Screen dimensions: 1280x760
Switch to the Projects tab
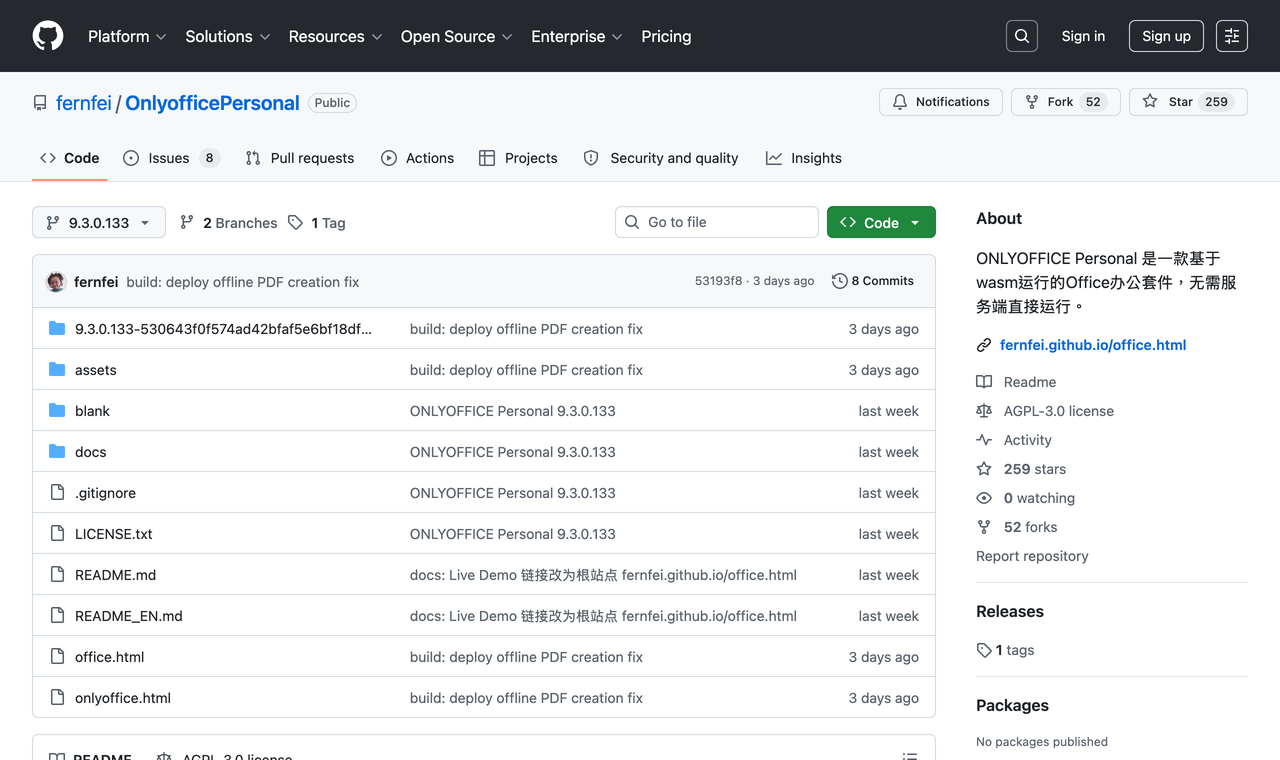[x=518, y=158]
